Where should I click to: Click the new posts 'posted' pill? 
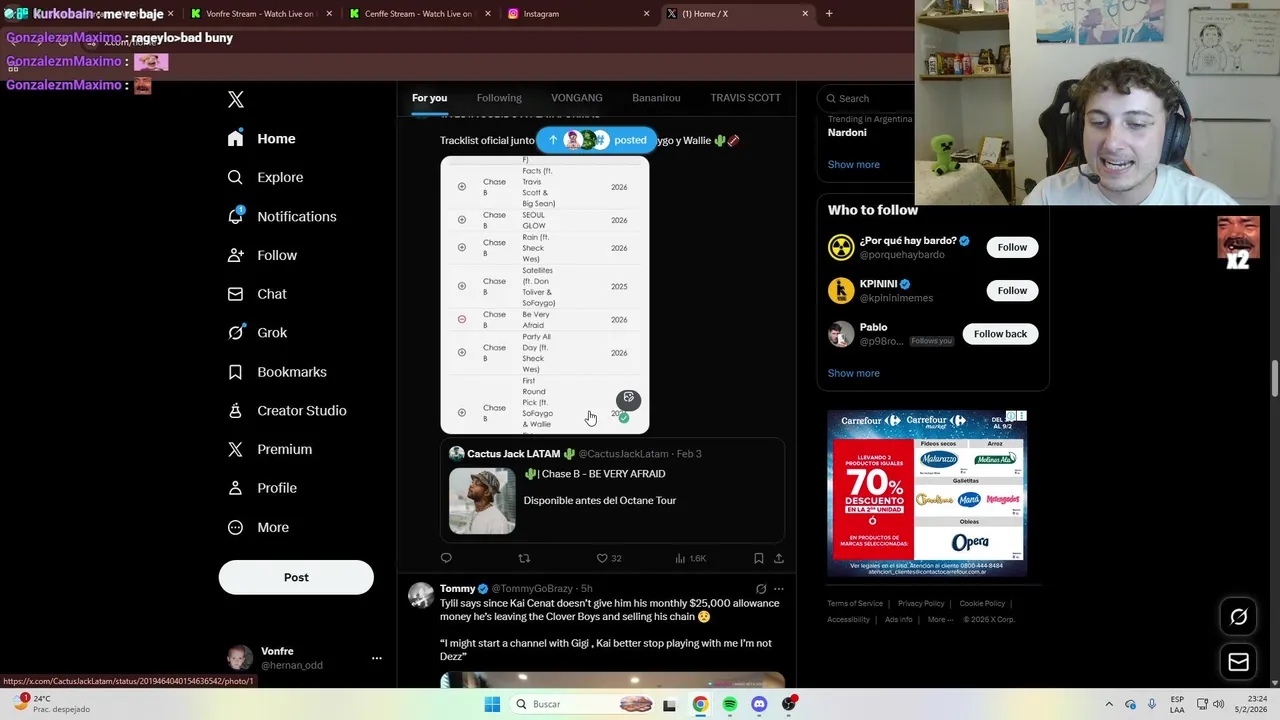(597, 140)
